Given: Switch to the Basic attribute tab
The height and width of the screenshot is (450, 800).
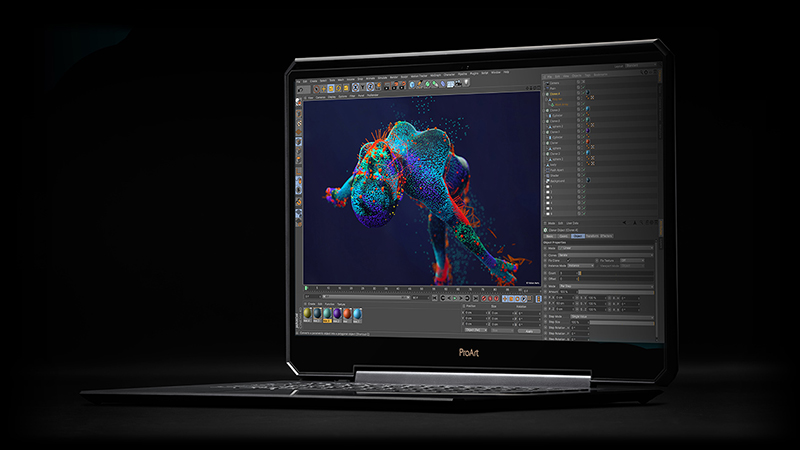Looking at the screenshot, I should pos(550,236).
